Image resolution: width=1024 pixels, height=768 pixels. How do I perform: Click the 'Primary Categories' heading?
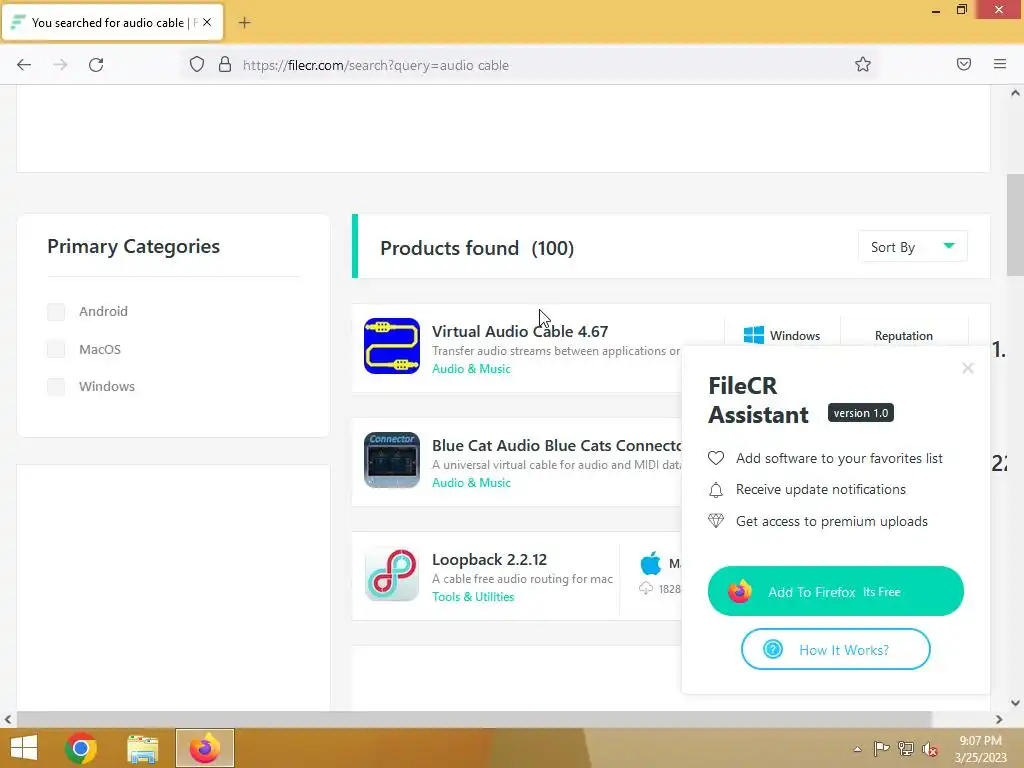pyautogui.click(x=133, y=246)
